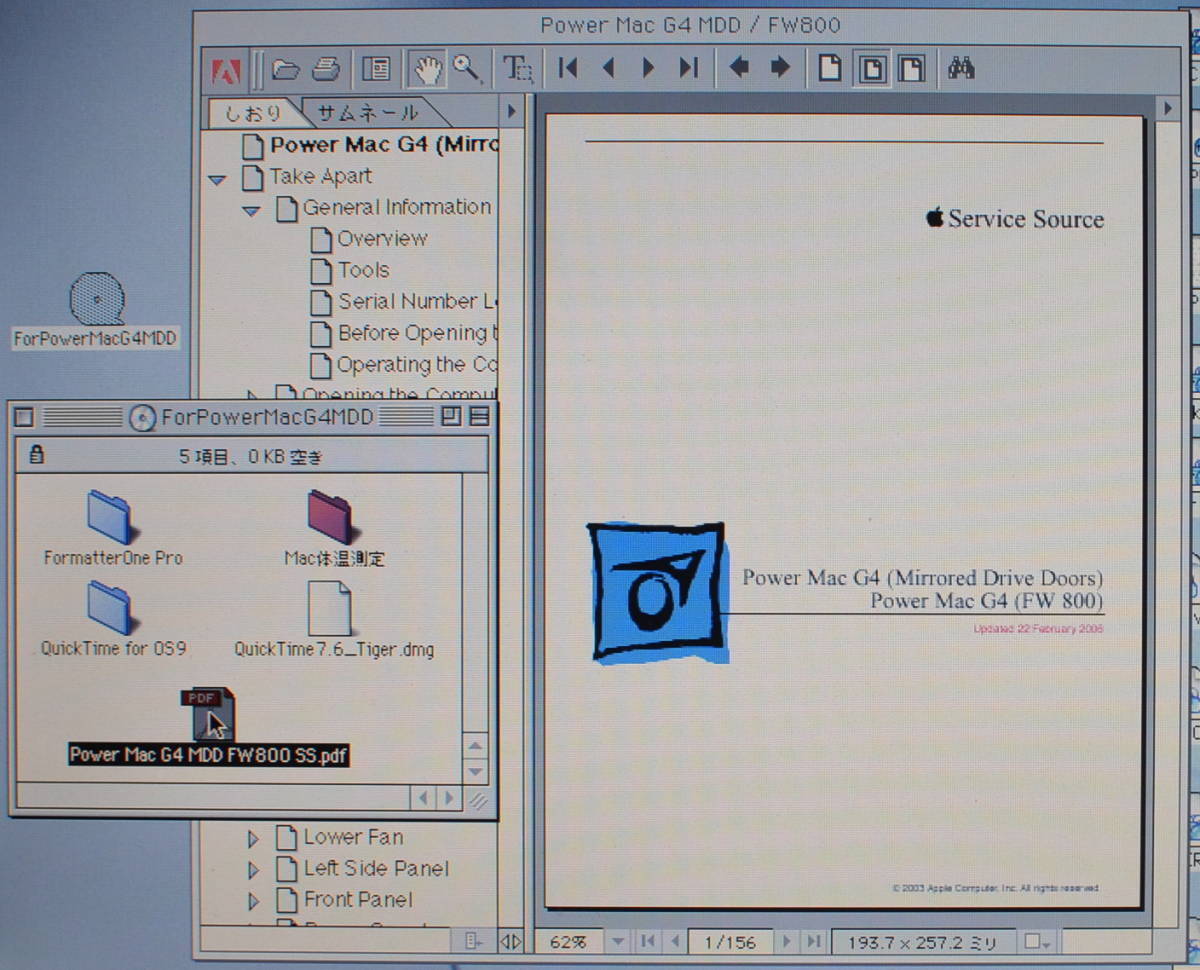The image size is (1200, 970).
Task: Switch to the しおり tab
Action: coord(253,112)
